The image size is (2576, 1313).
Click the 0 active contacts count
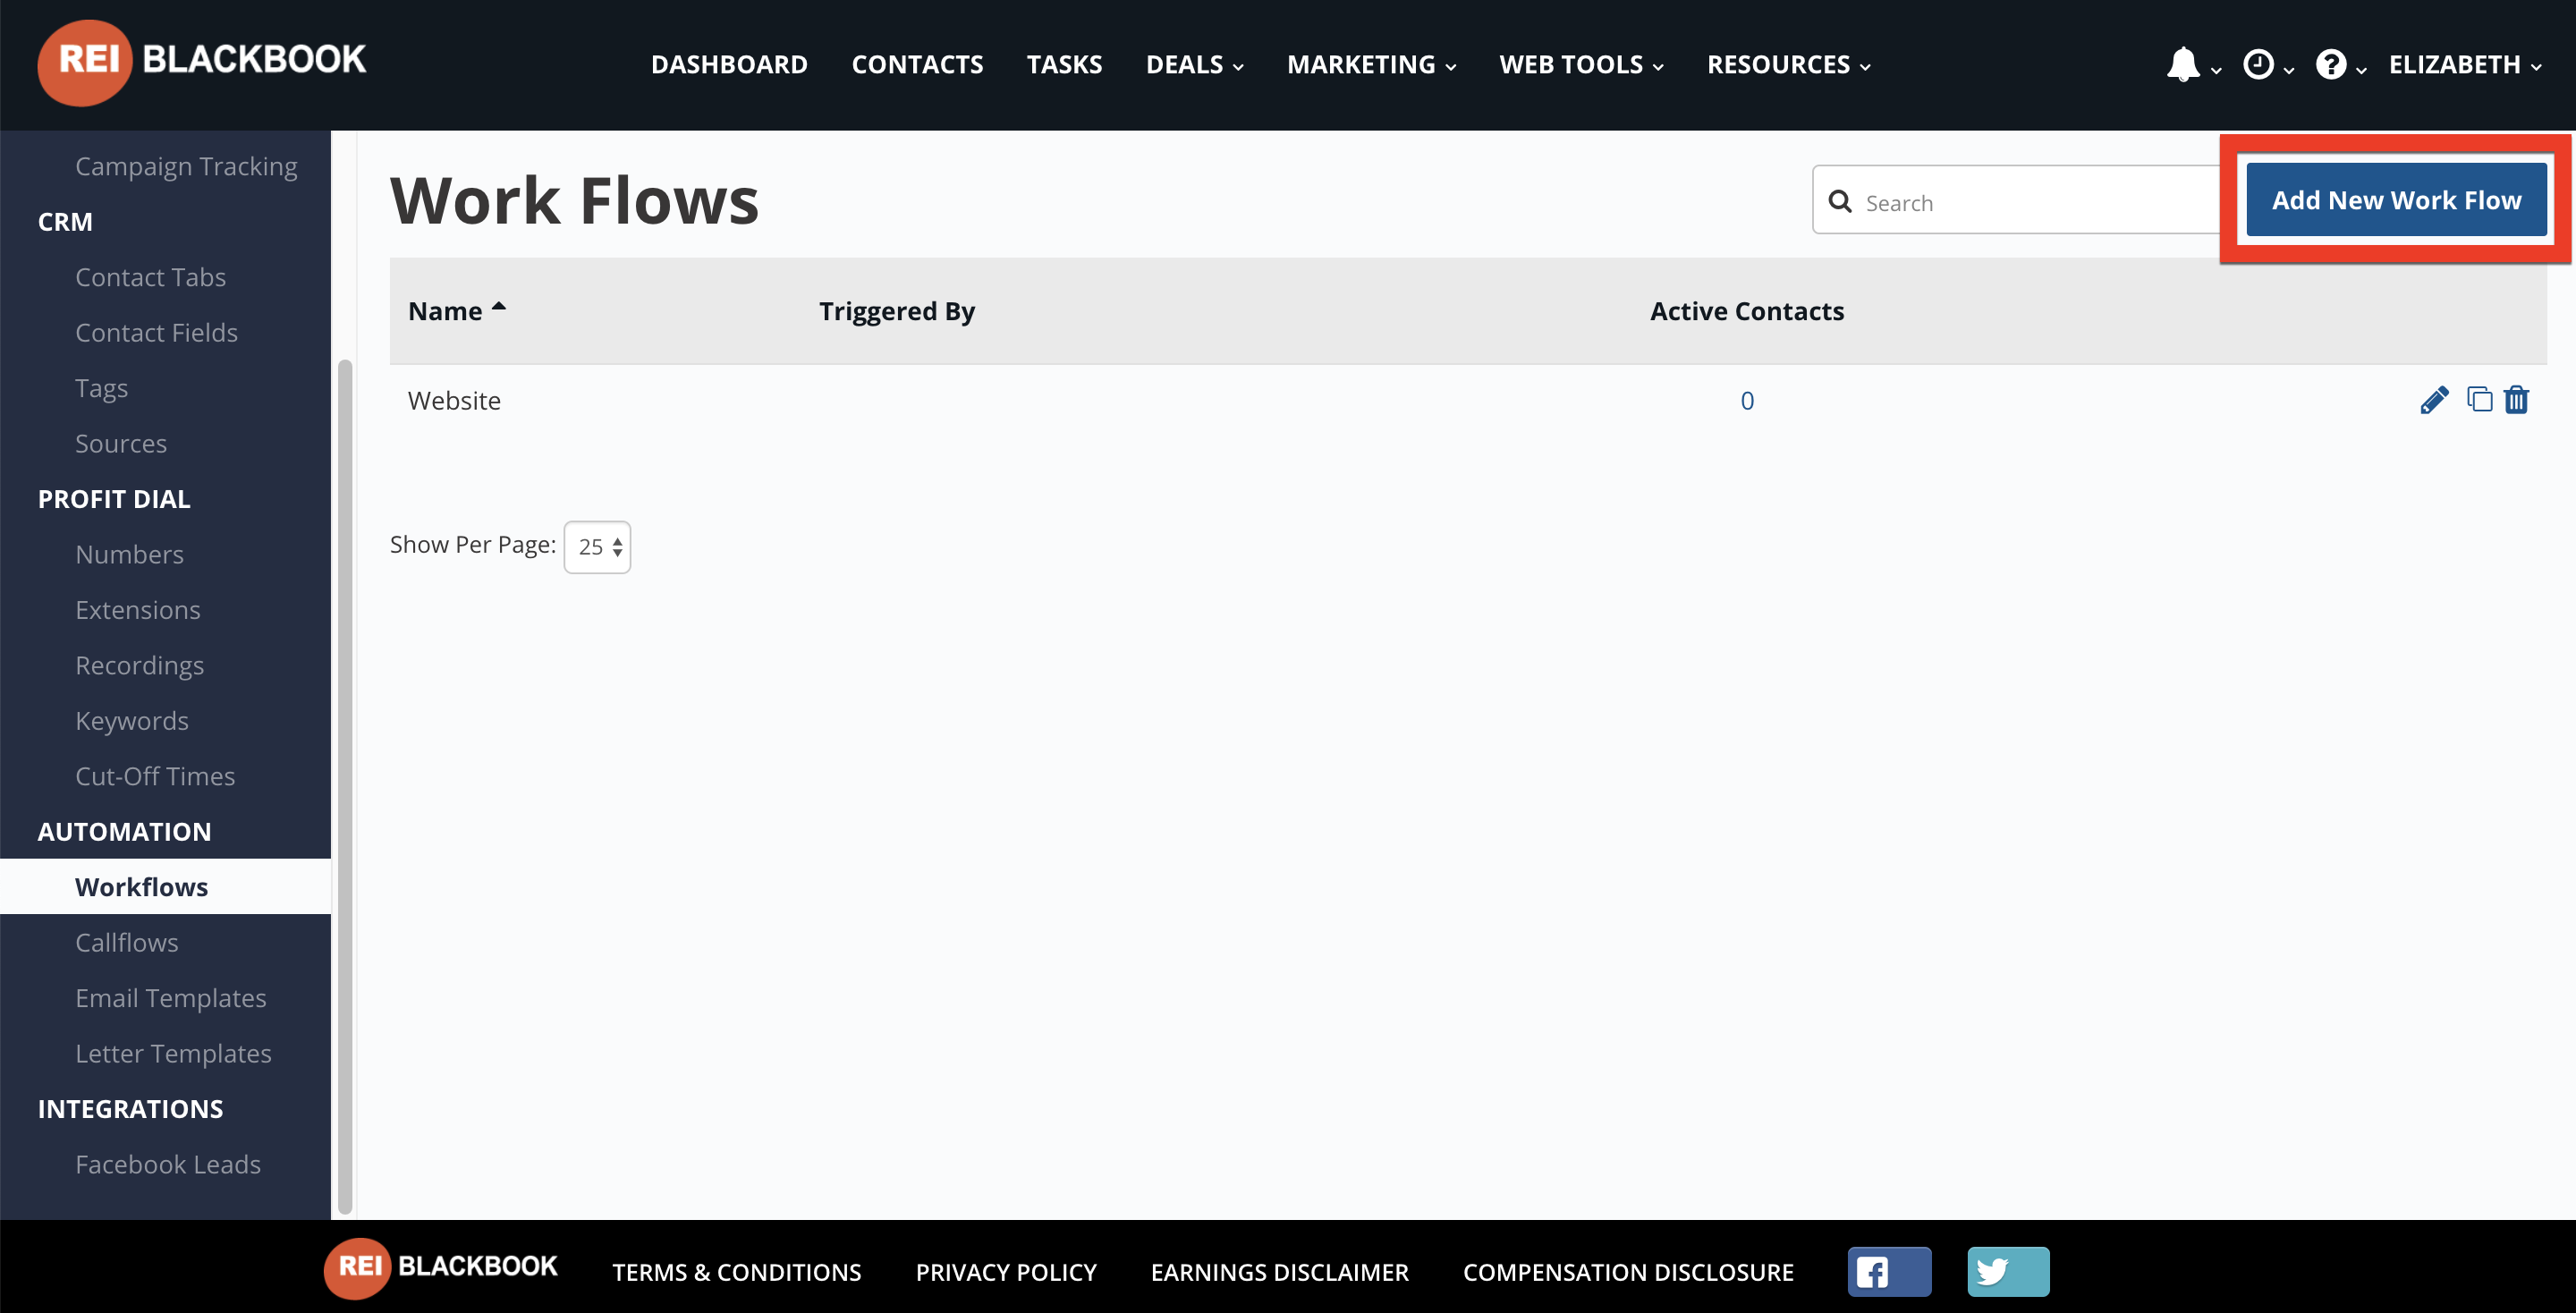pos(1747,400)
